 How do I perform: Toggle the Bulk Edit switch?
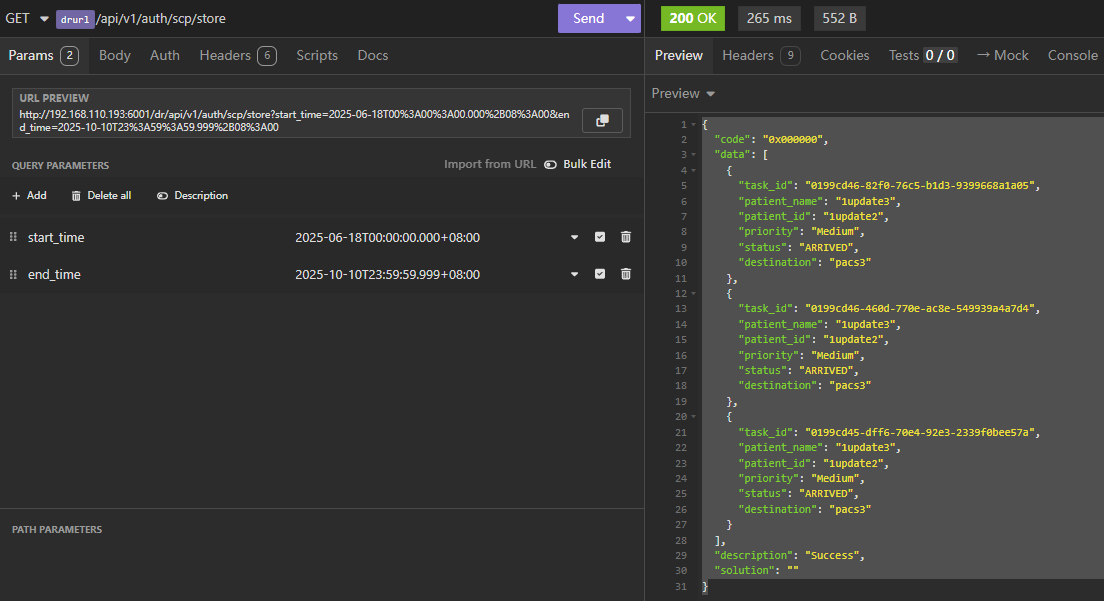[551, 164]
